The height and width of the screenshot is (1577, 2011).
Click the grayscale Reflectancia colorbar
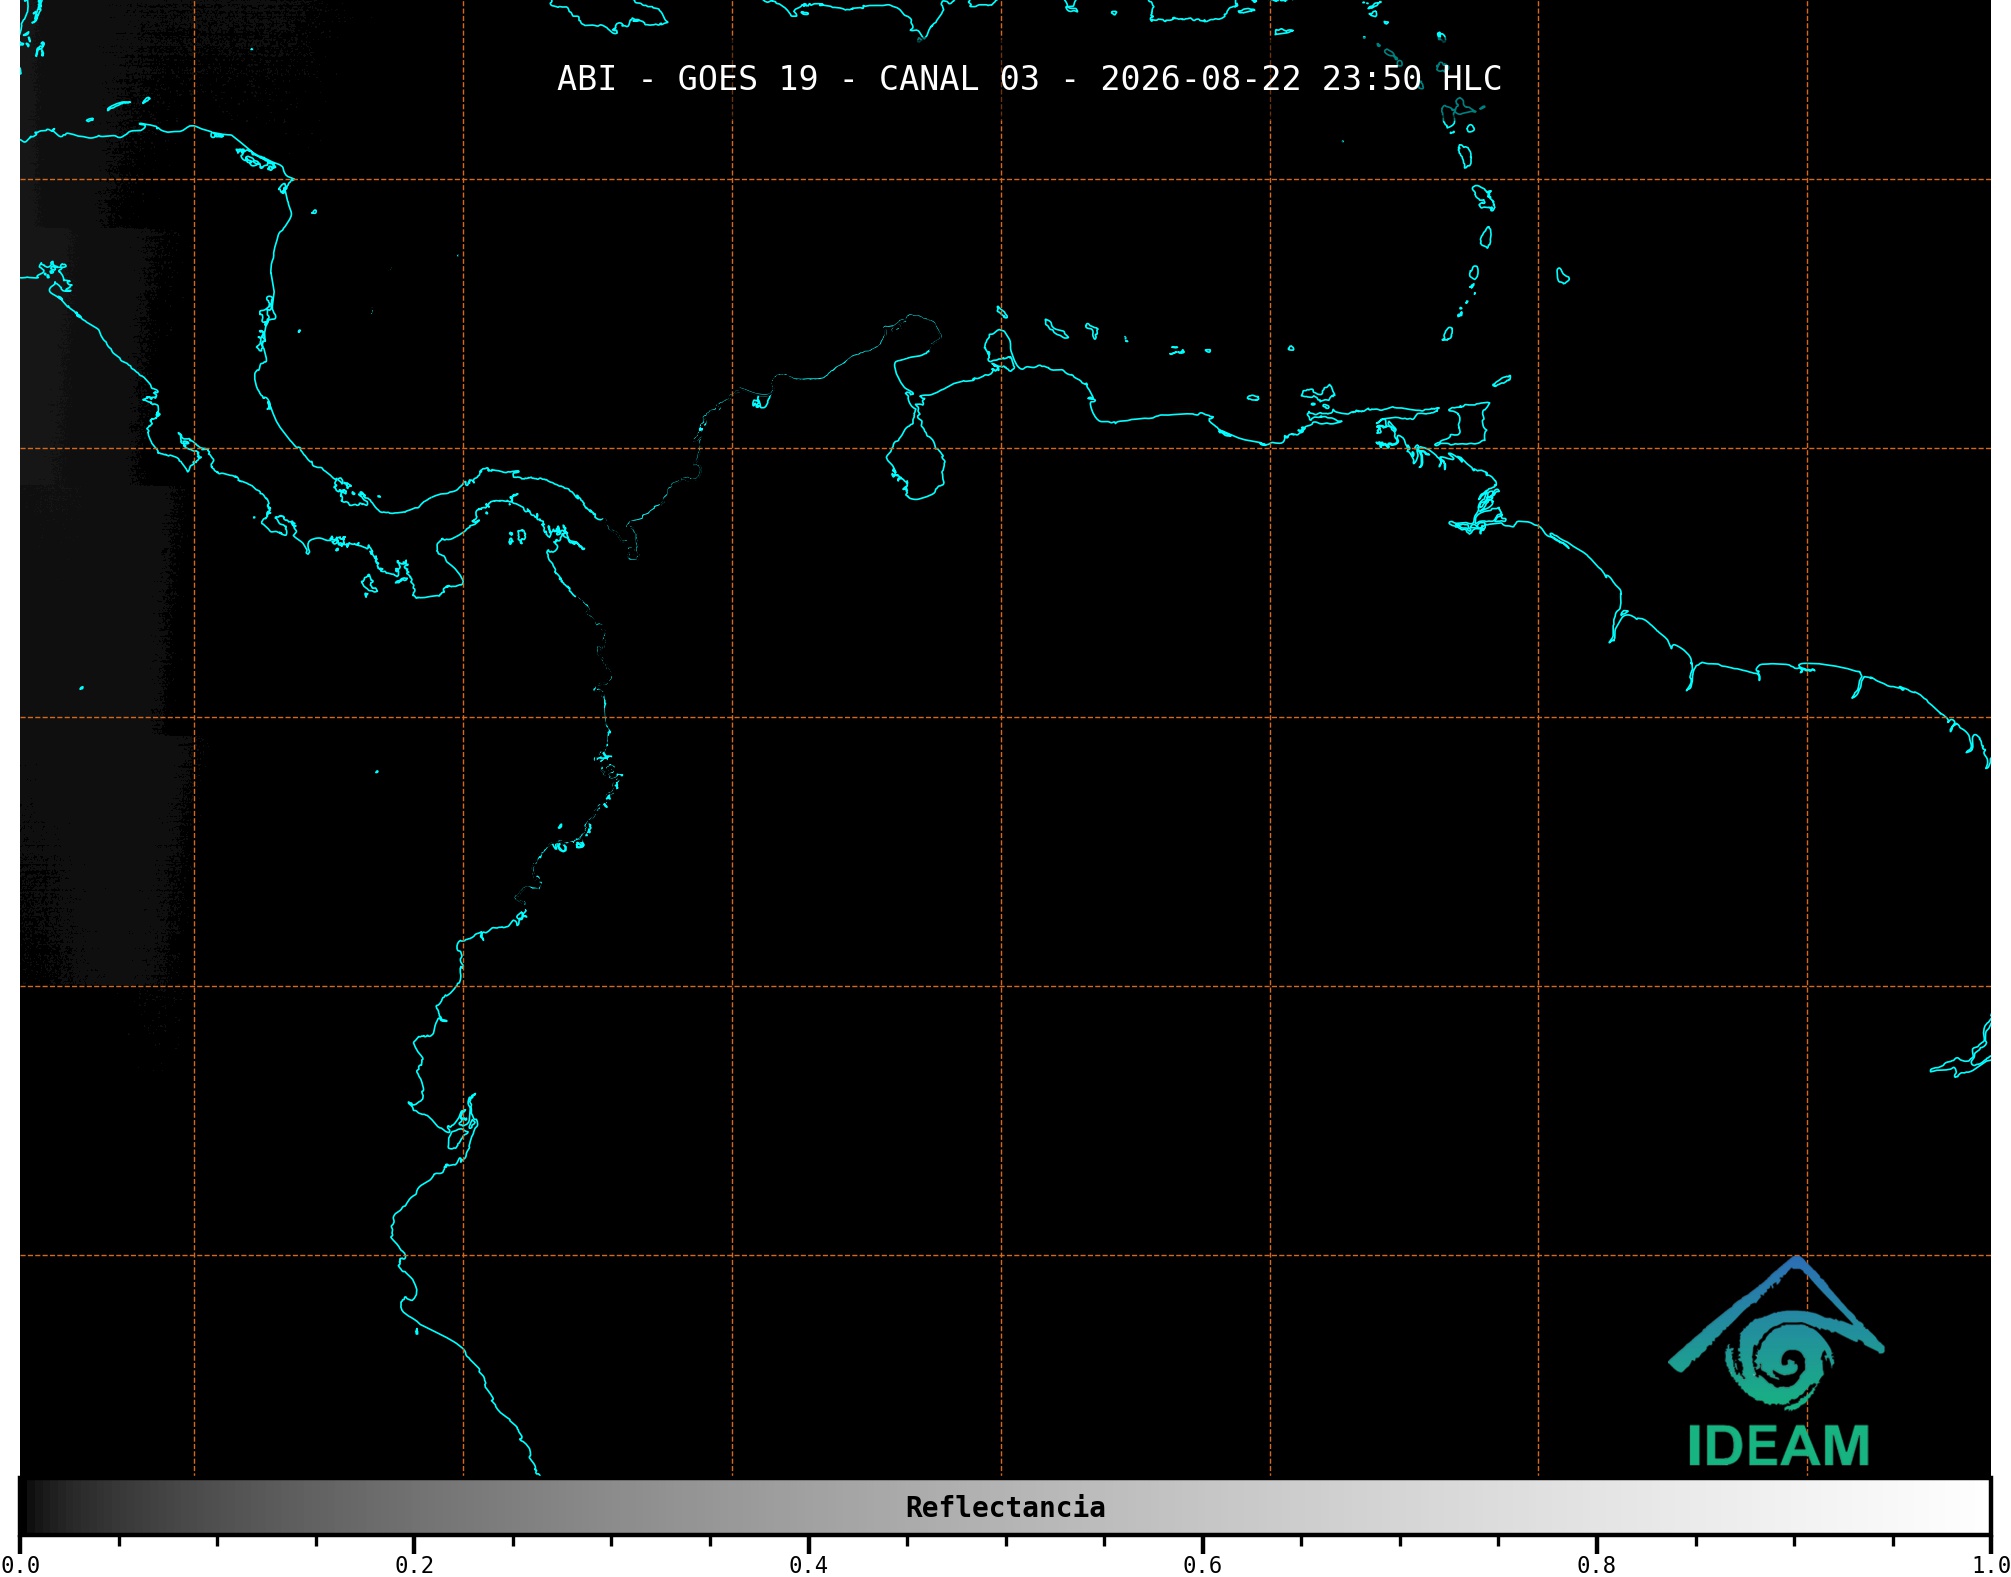(x=1005, y=1507)
